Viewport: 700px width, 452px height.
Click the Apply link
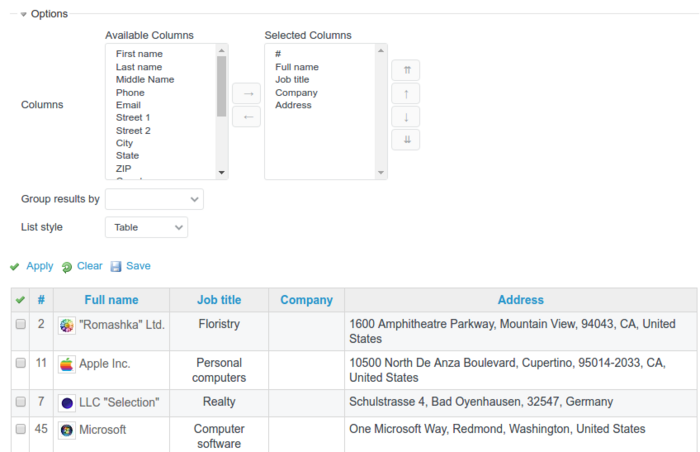(x=39, y=266)
